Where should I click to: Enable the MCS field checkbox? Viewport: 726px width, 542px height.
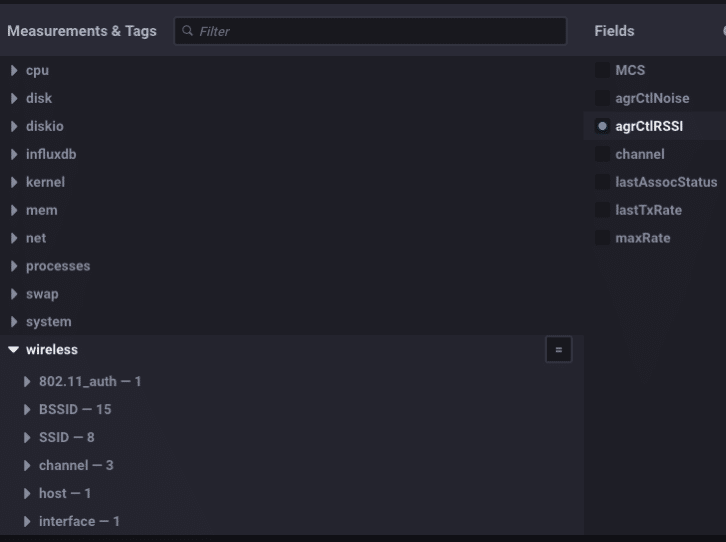coord(602,70)
